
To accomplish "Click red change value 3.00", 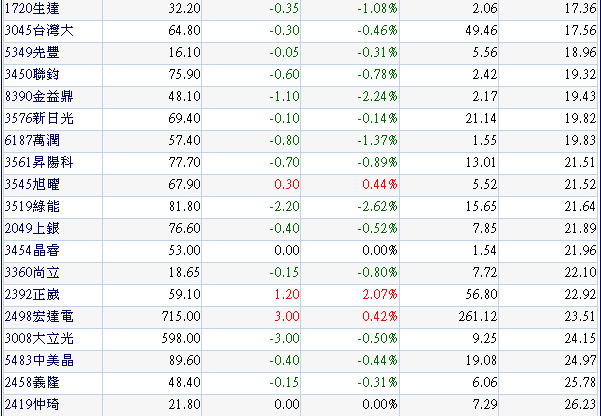I will (x=287, y=316).
